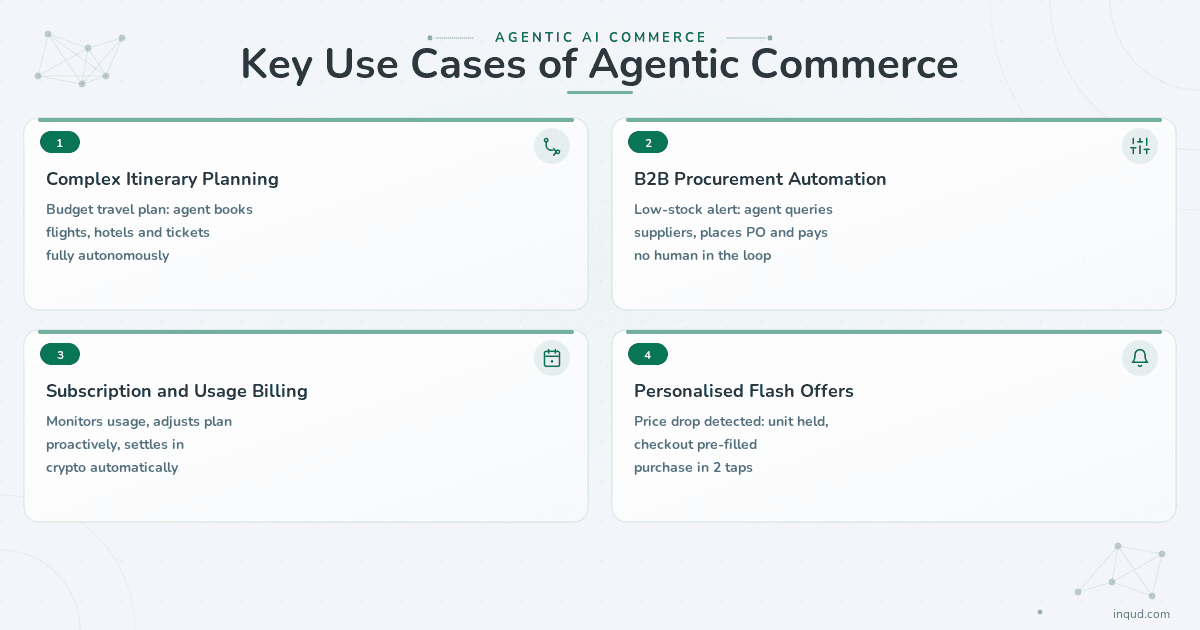Click the network graph icon at top left
The height and width of the screenshot is (630, 1200).
80,58
